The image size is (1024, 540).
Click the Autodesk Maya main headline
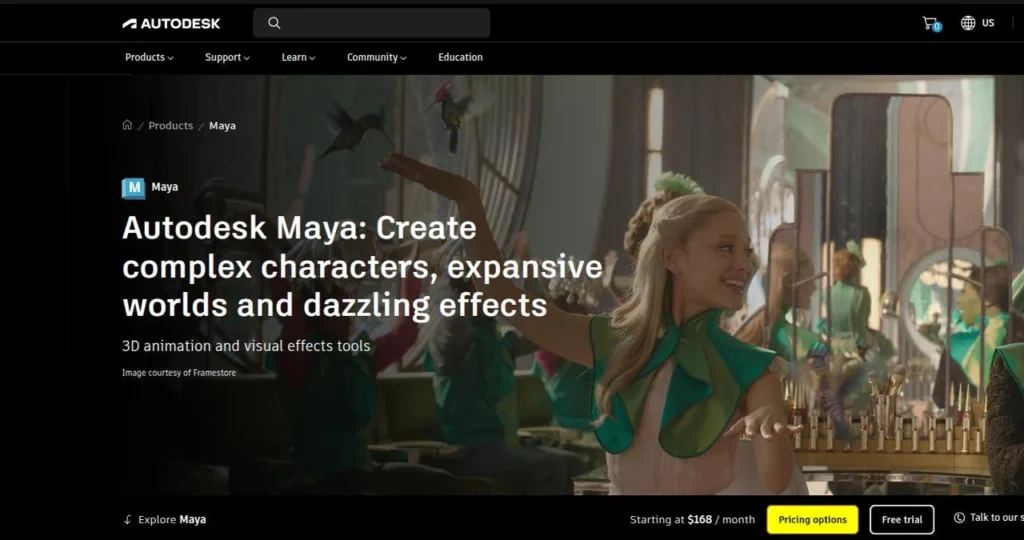(362, 266)
